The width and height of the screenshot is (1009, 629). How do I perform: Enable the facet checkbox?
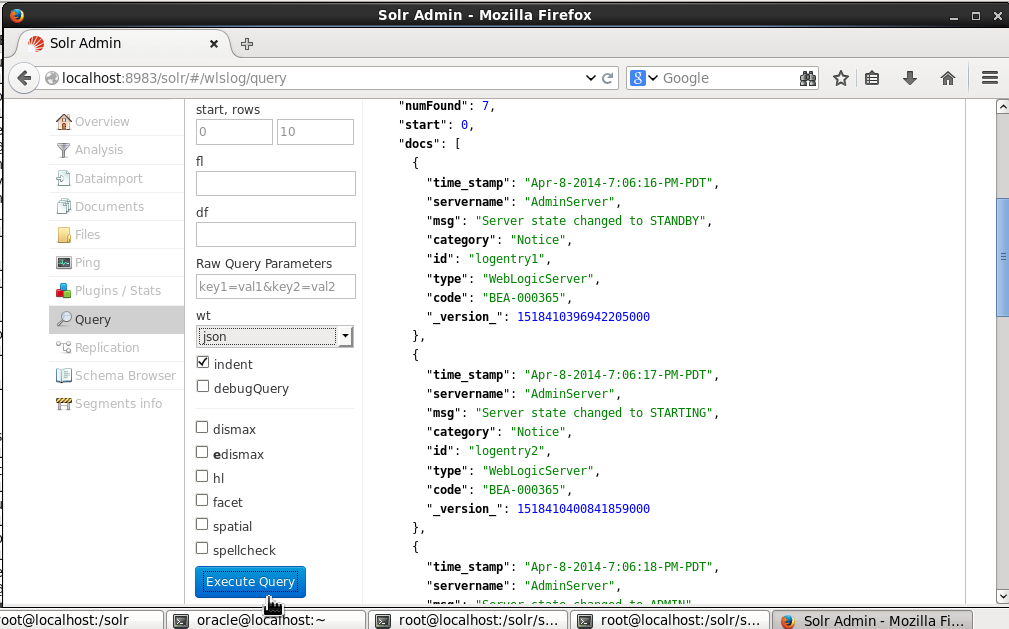pos(202,500)
